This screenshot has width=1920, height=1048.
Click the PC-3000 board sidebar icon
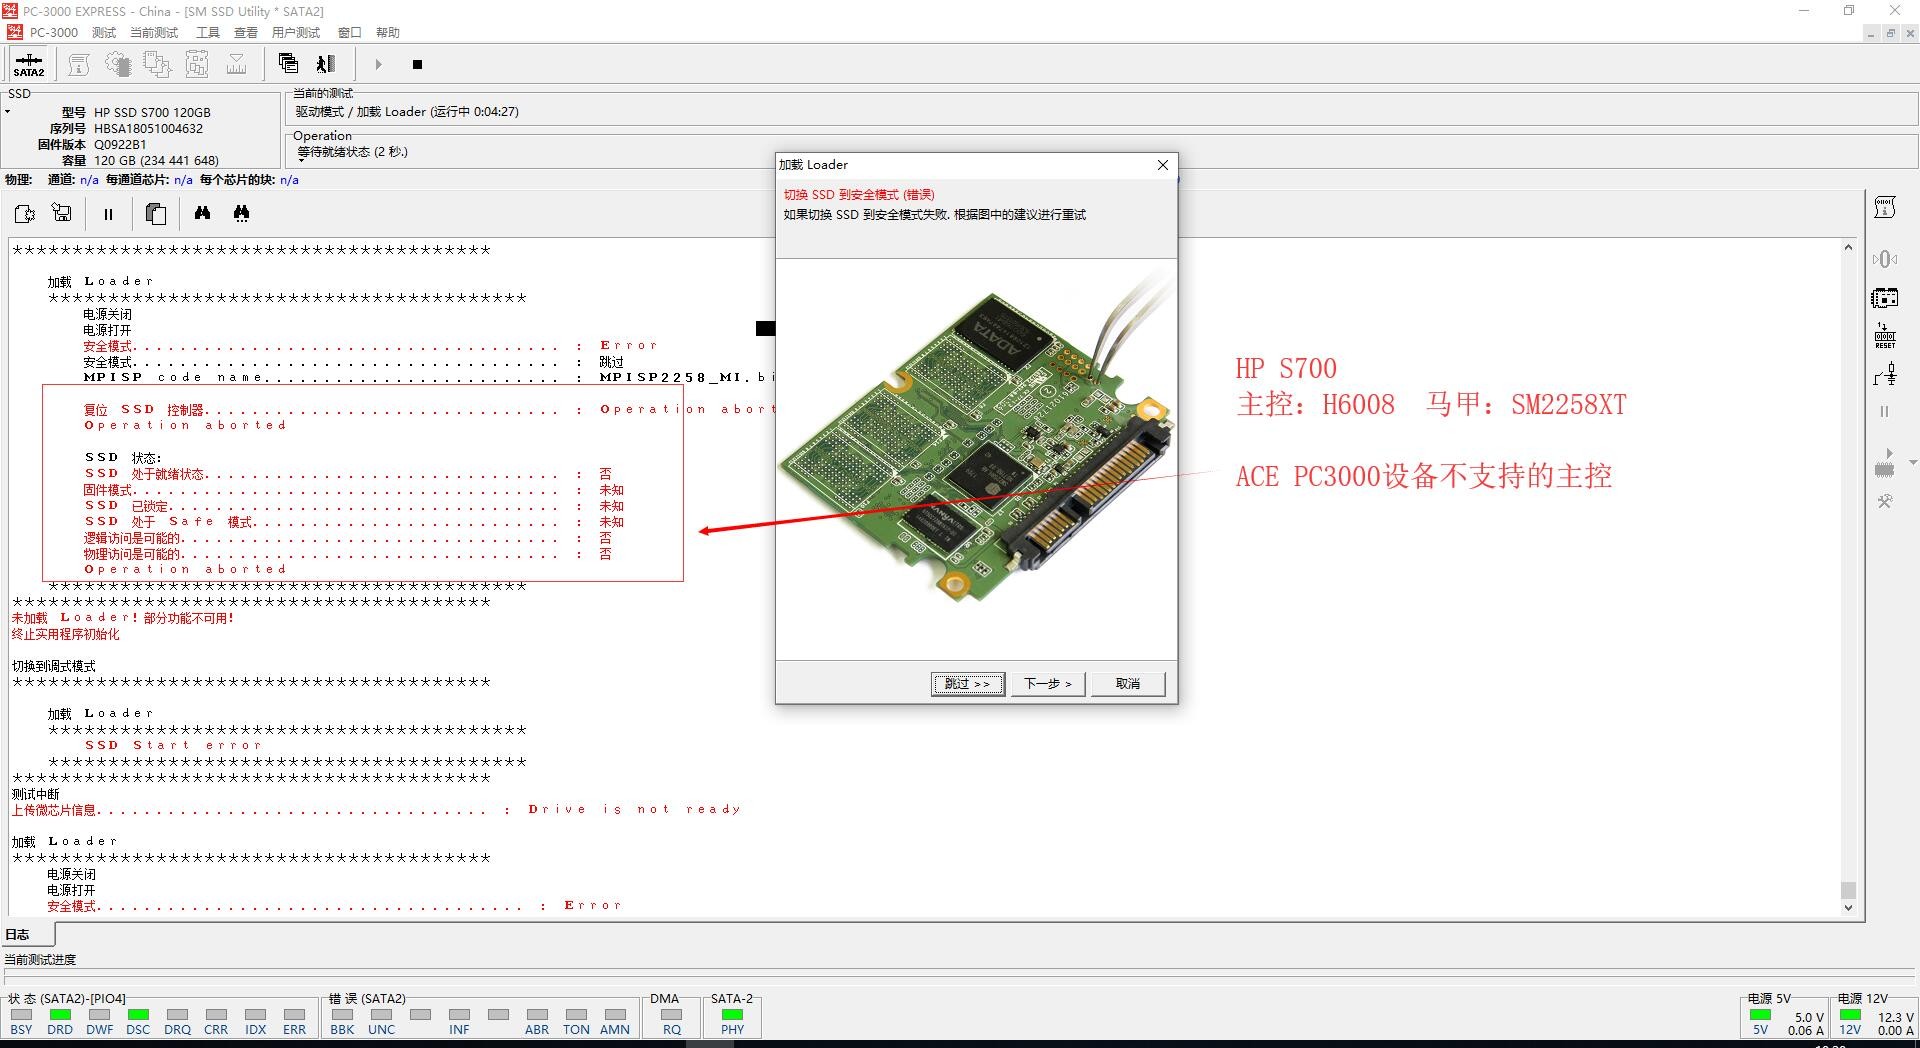[1885, 298]
